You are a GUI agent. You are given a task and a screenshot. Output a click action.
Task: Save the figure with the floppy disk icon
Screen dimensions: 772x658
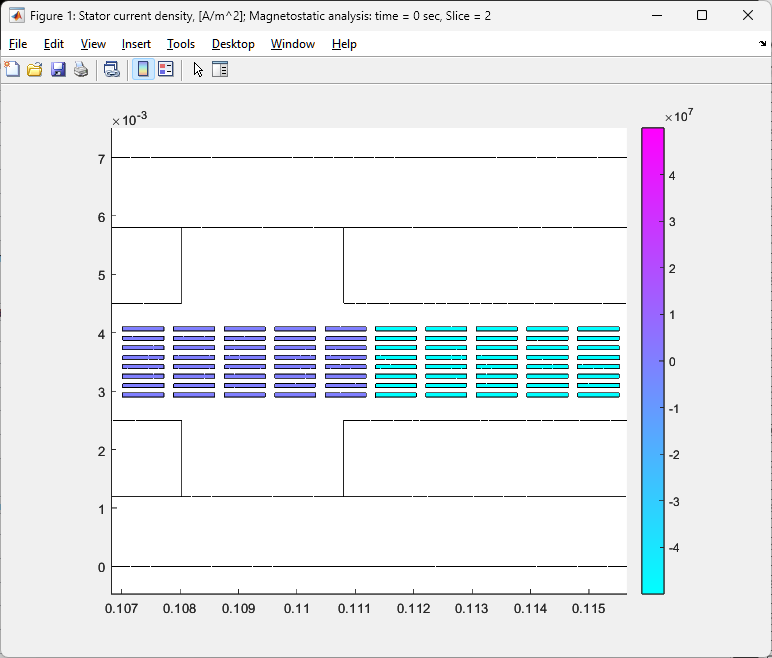coord(58,69)
